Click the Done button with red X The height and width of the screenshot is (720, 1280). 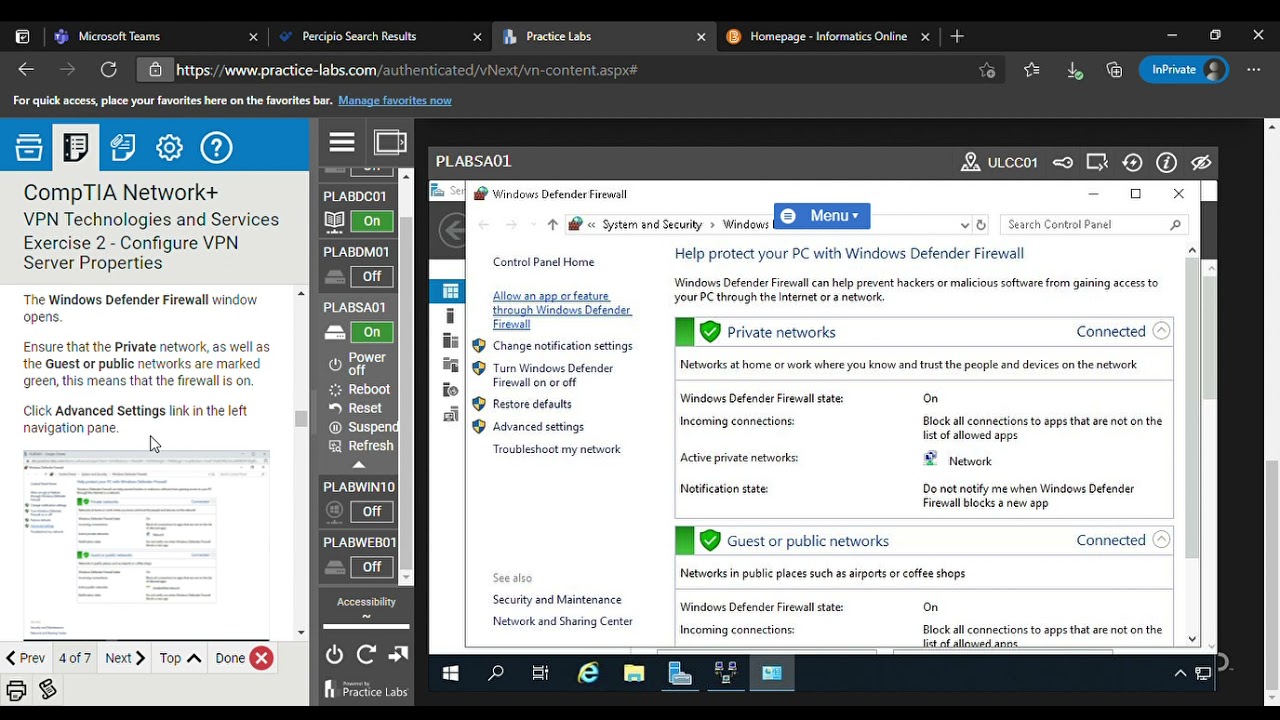tap(243, 658)
